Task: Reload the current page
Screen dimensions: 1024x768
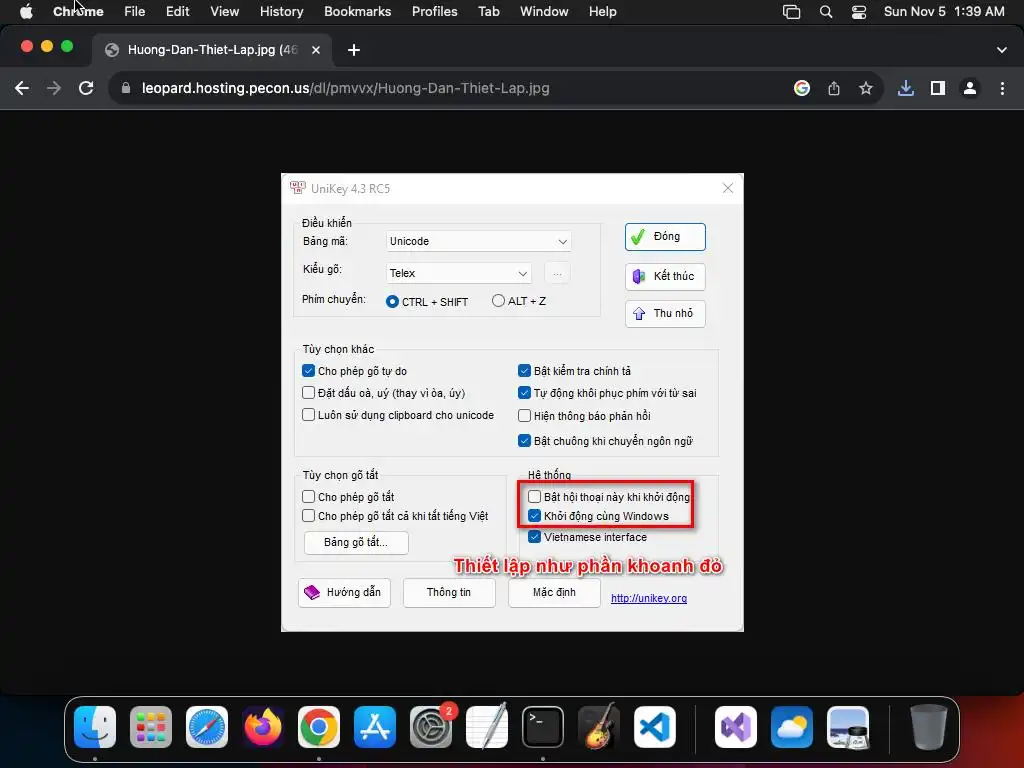Action: click(x=86, y=88)
